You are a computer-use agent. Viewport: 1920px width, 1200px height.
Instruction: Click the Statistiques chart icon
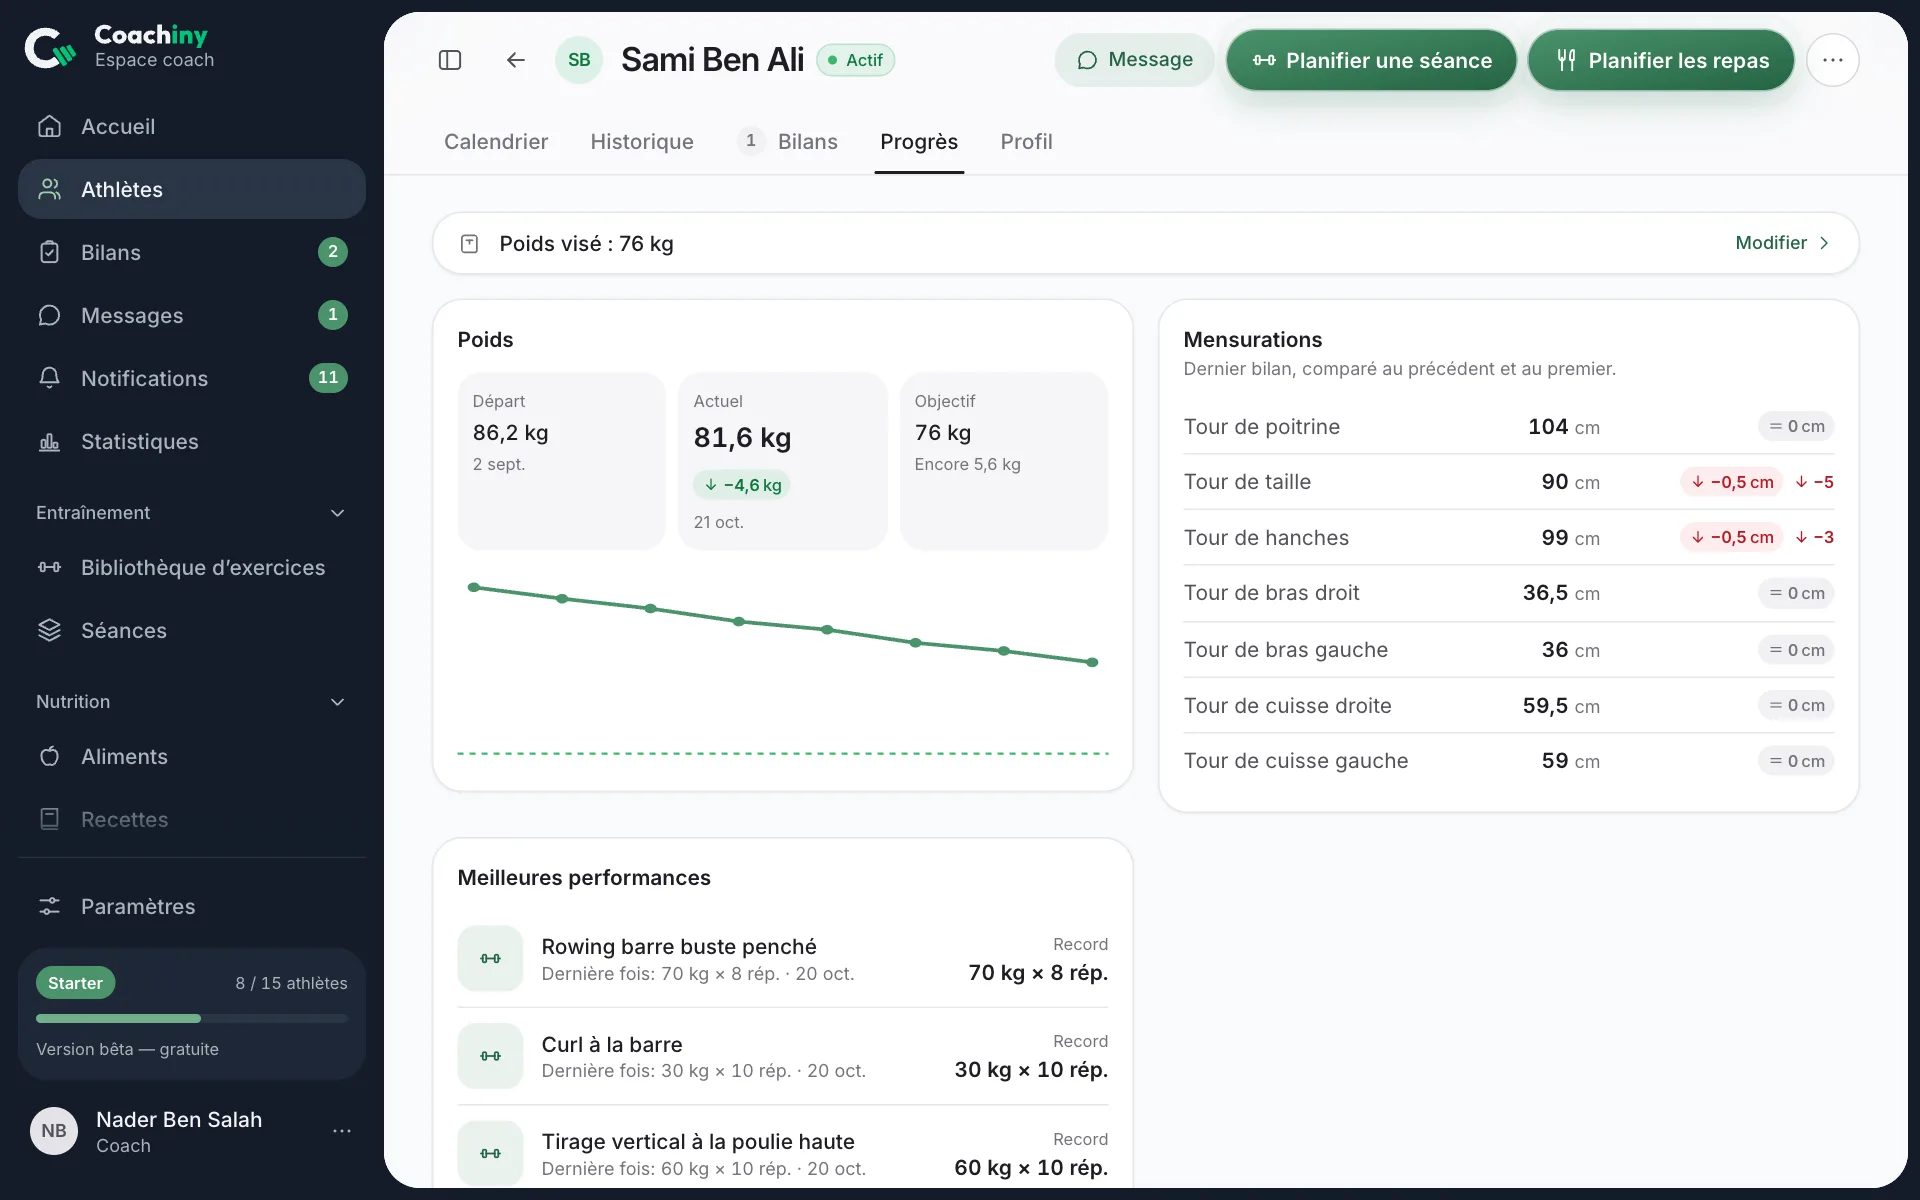(49, 441)
